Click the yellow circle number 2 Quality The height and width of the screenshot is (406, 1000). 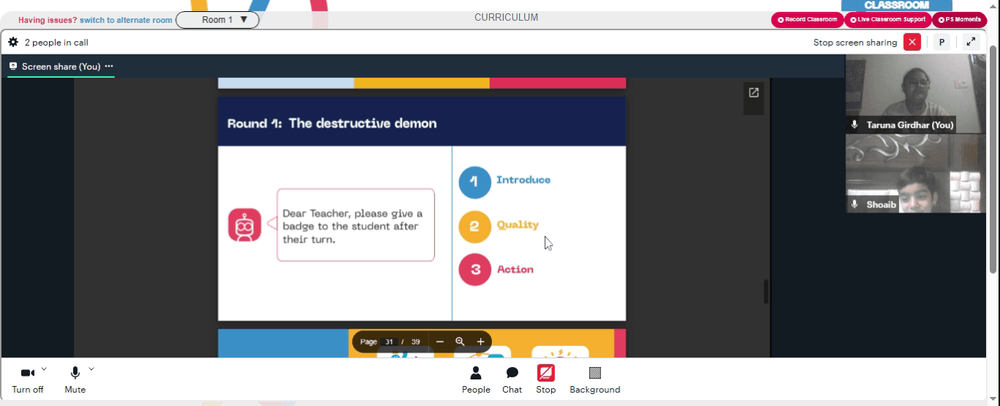pyautogui.click(x=475, y=227)
